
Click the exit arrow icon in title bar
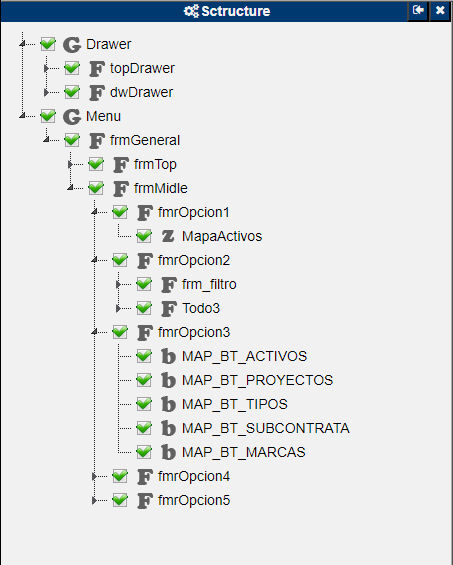[x=418, y=10]
